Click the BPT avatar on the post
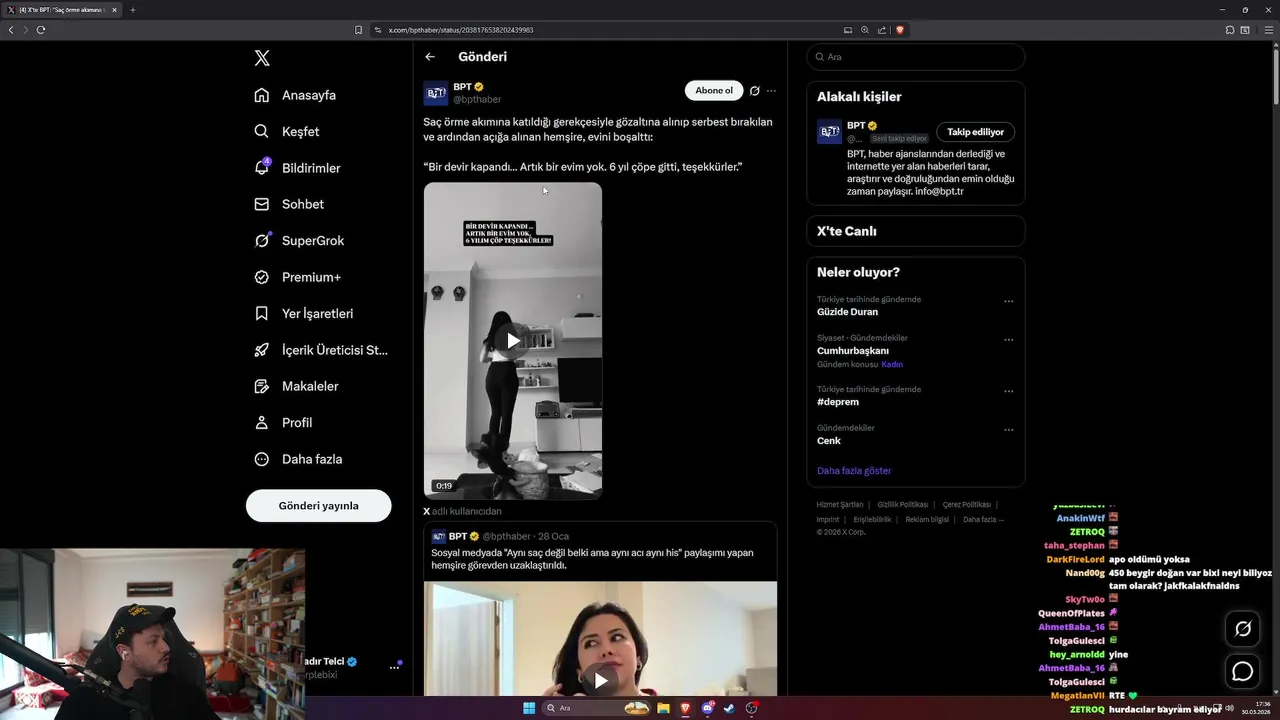This screenshot has width=1280, height=720. coord(436,93)
